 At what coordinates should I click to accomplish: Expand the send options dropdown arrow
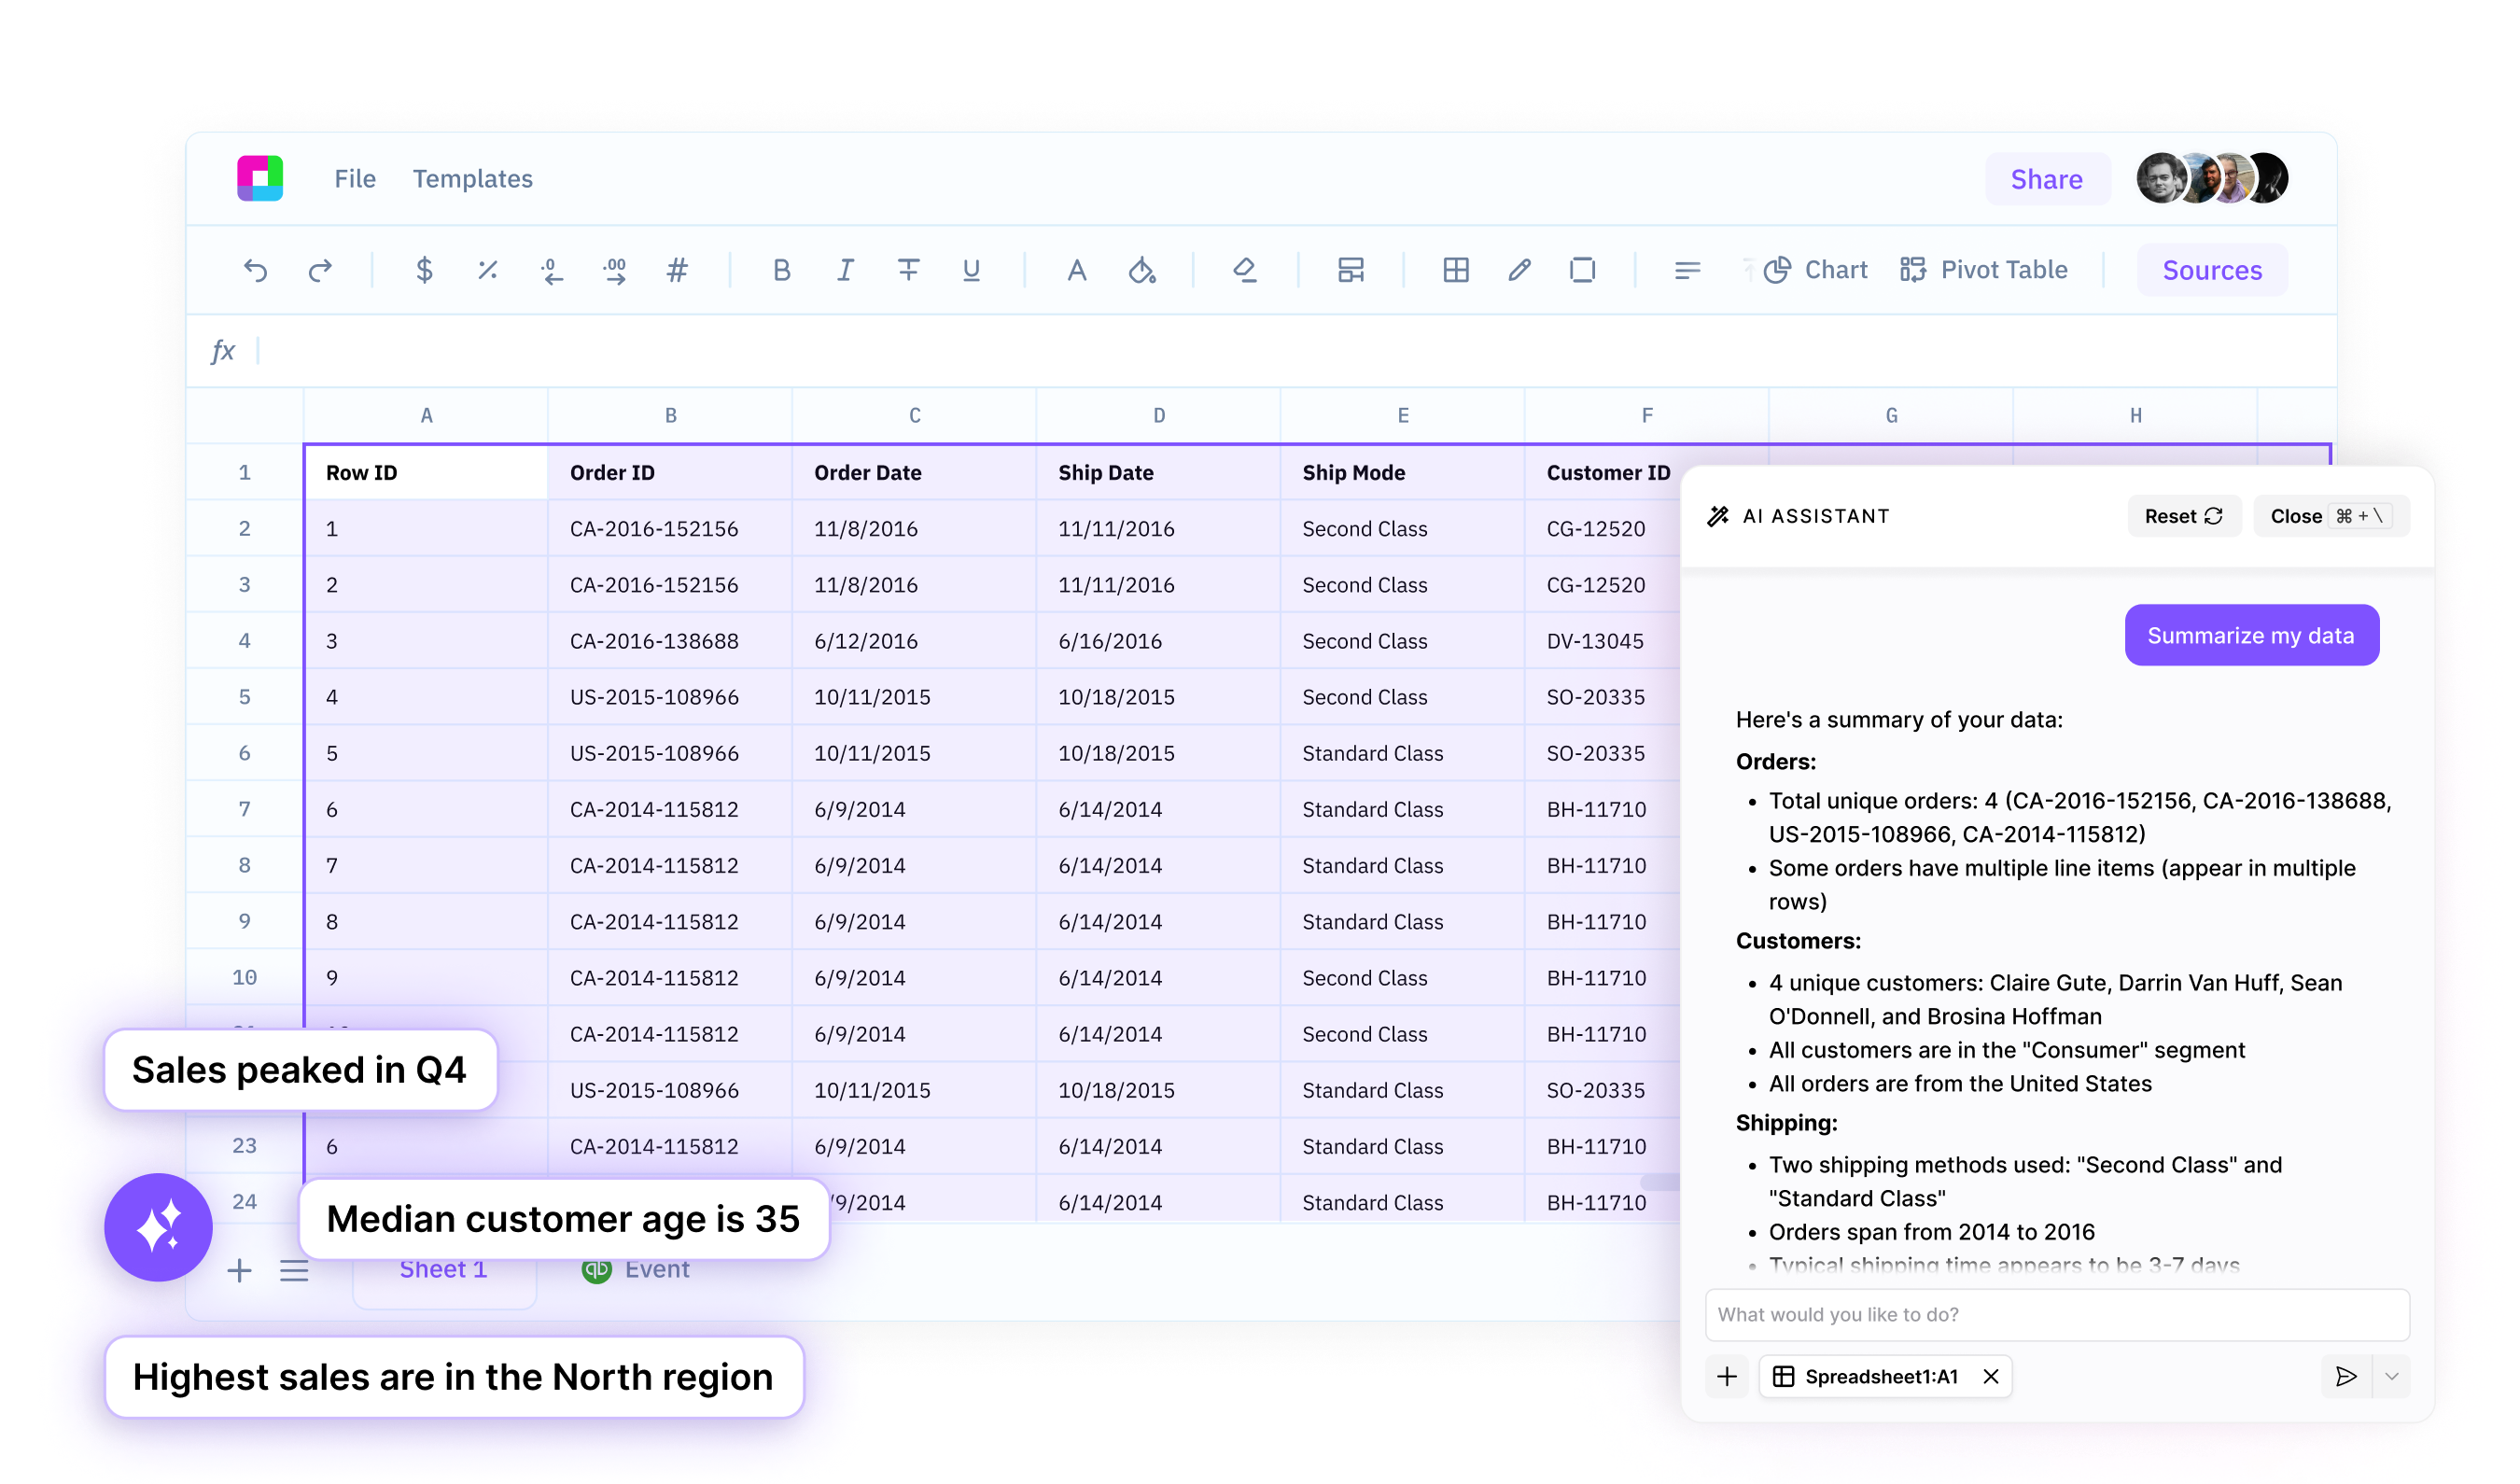point(2391,1377)
